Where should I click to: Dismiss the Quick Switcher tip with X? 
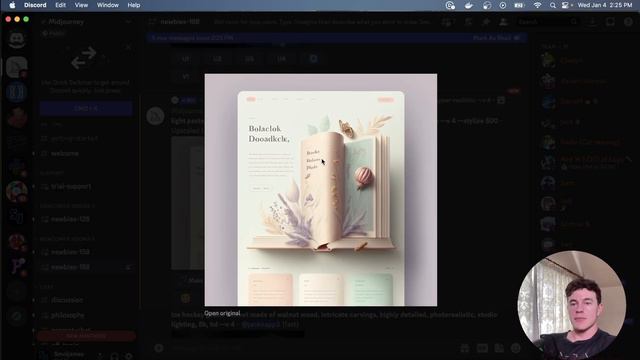coord(128,47)
